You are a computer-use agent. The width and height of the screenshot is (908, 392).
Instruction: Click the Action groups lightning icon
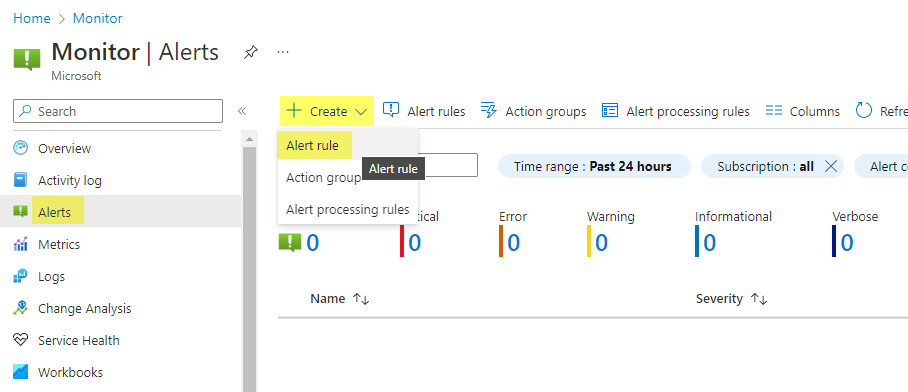489,110
